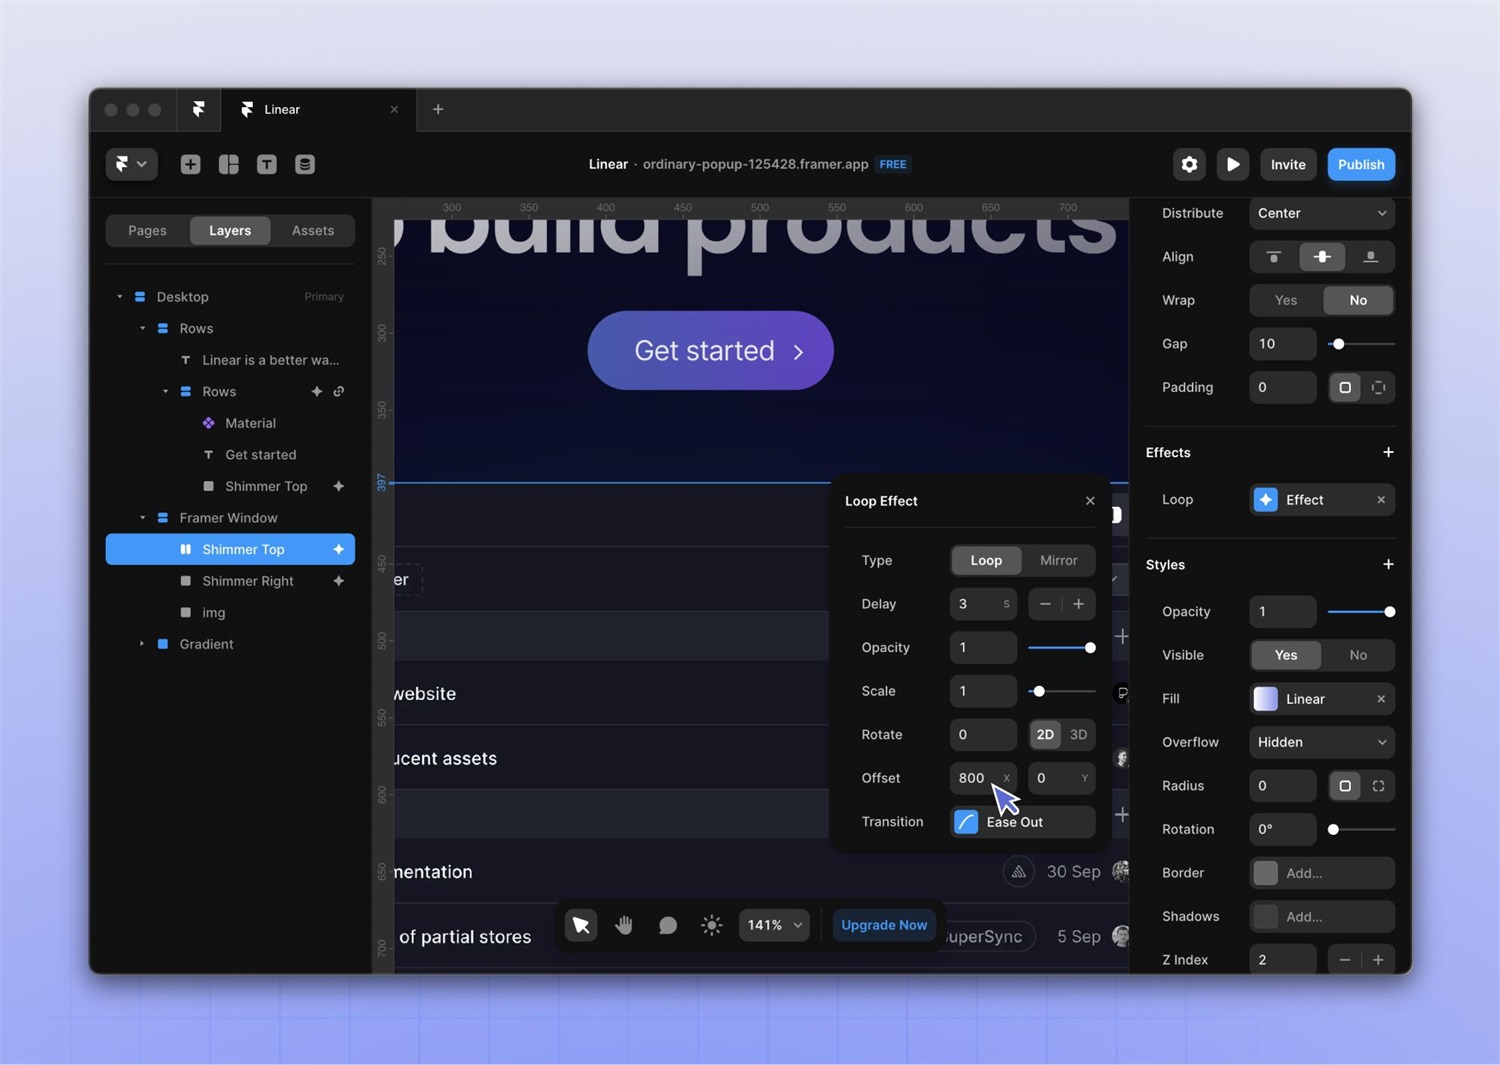Collapse the Framer Window layer group

(142, 518)
